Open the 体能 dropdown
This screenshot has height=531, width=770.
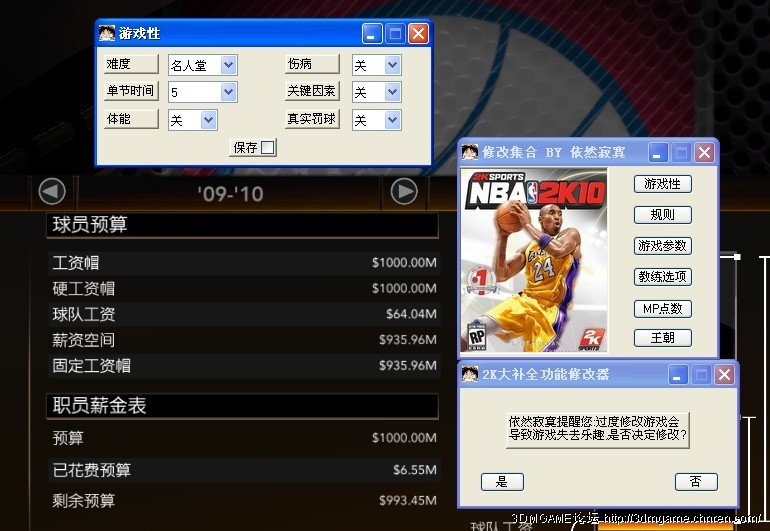208,120
